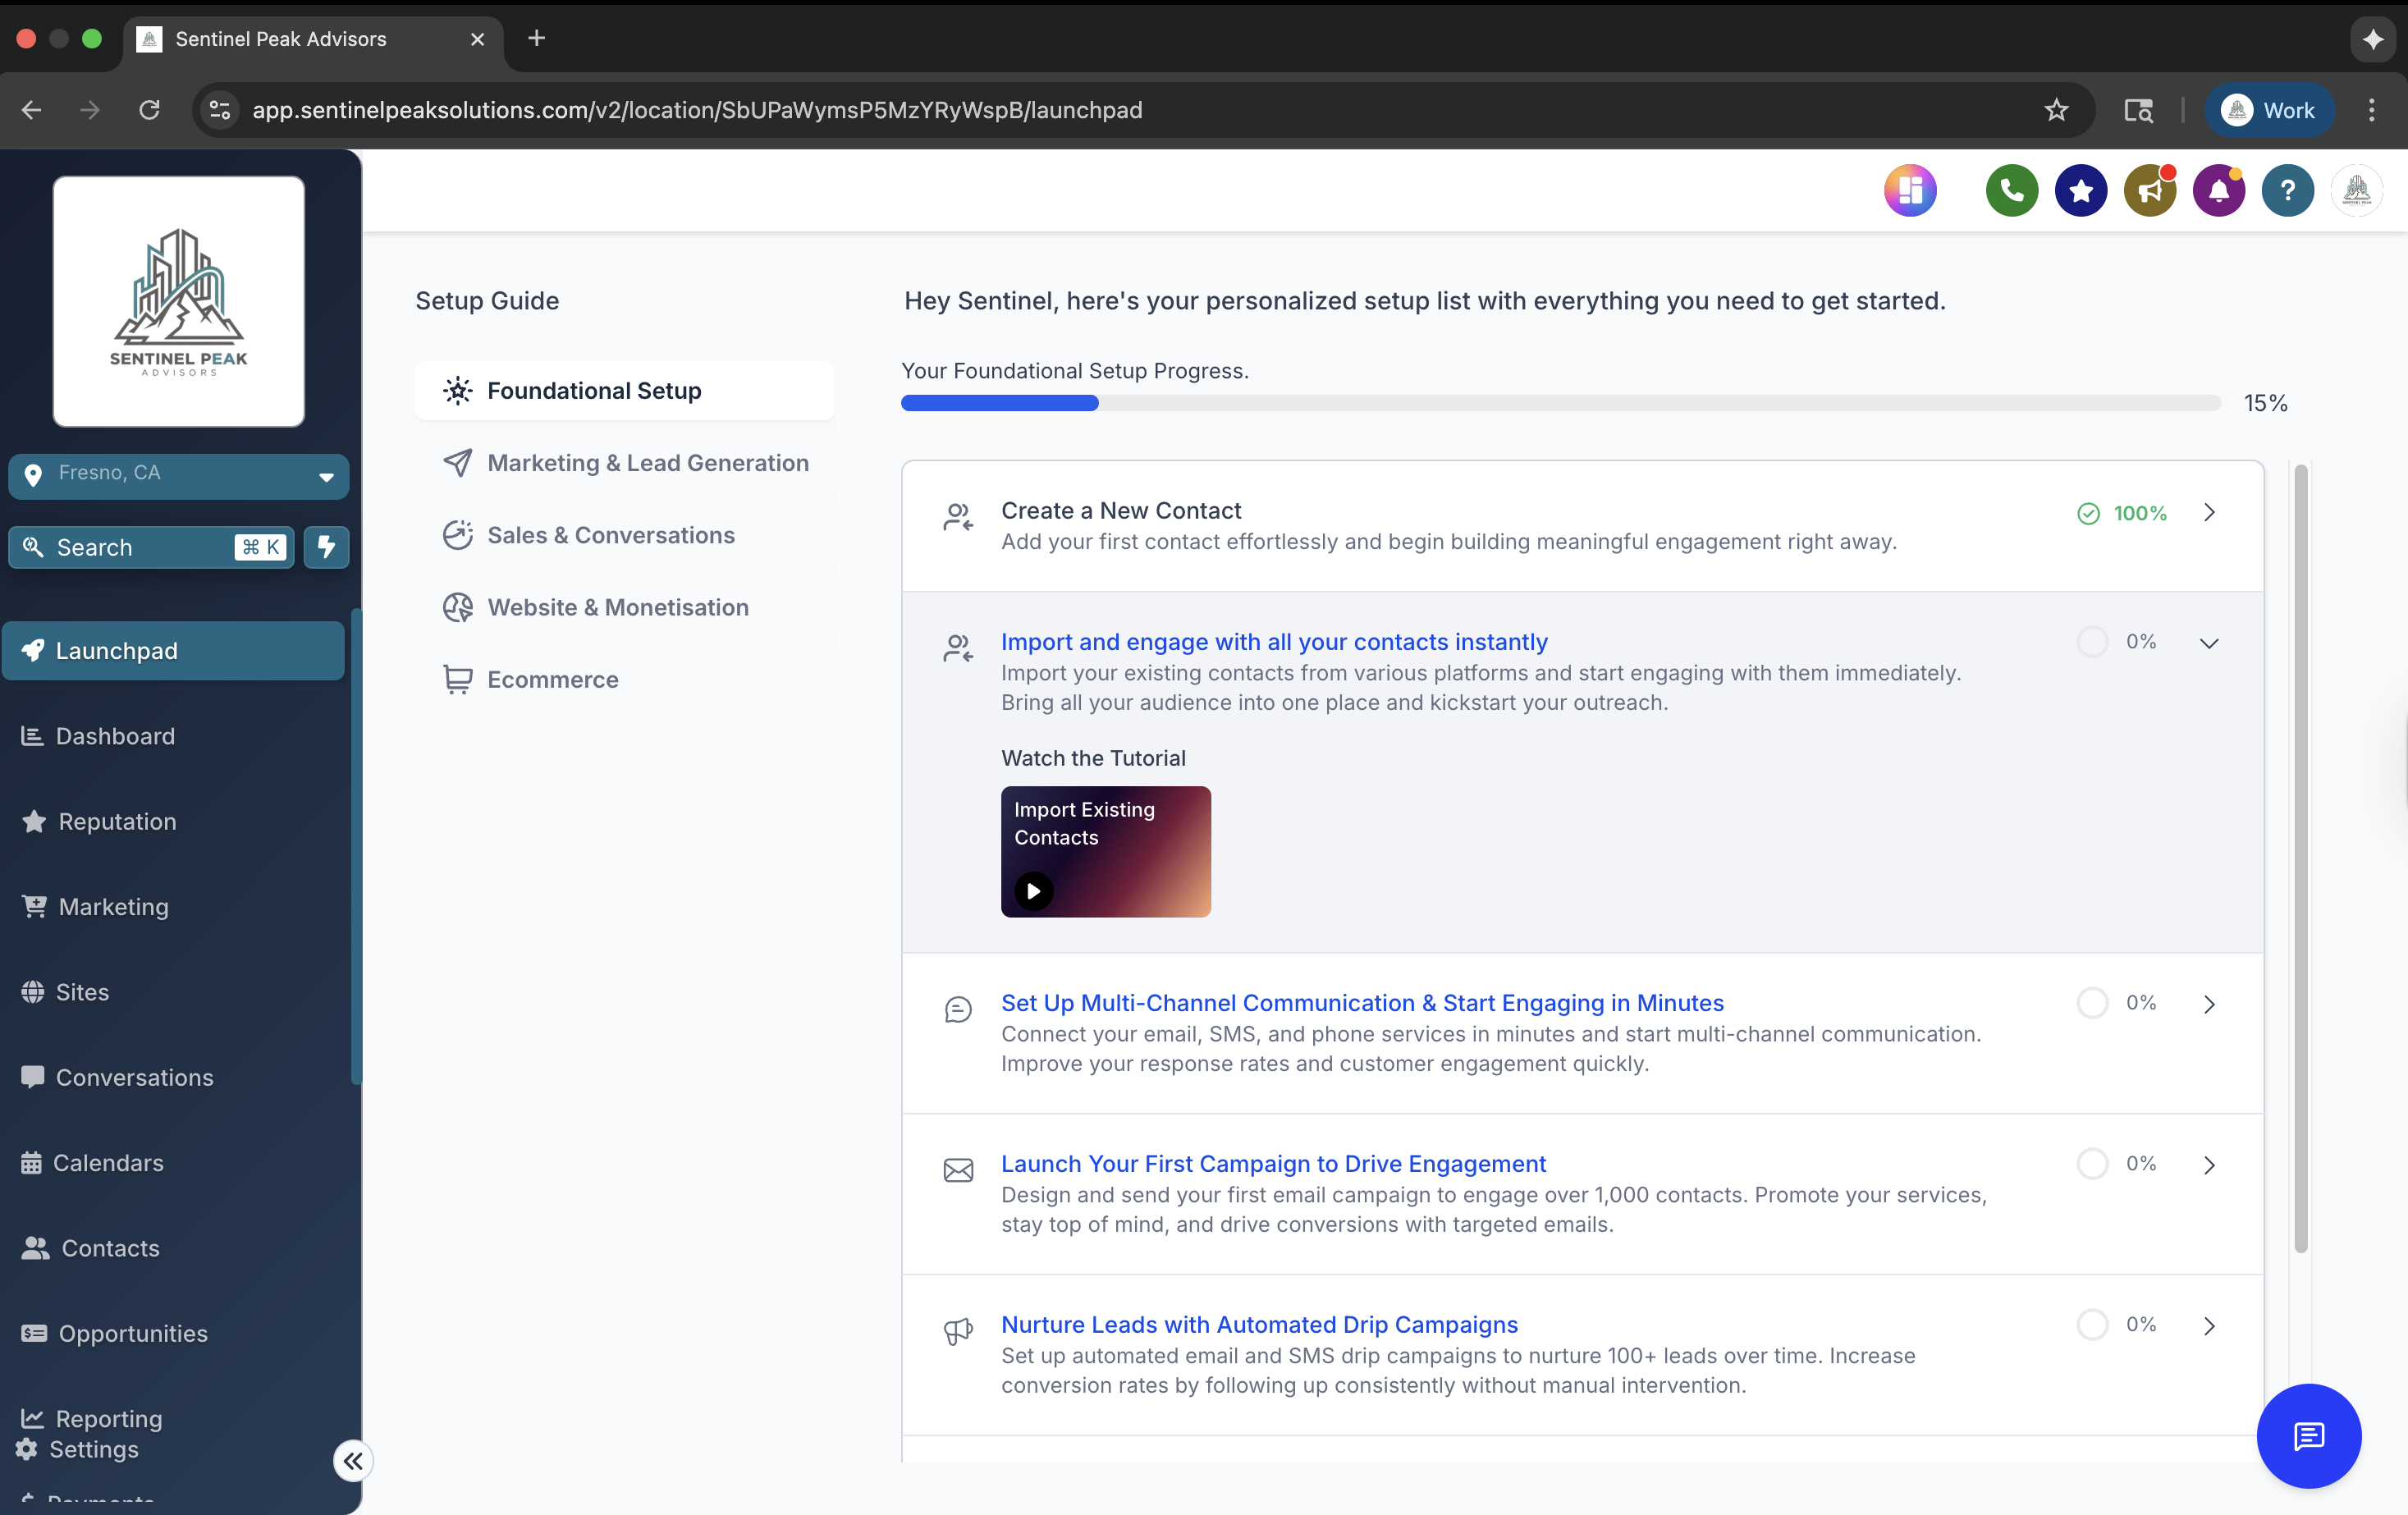This screenshot has width=2408, height=1515.
Task: Collapse the sidebar with the double-chevron button
Action: click(352, 1460)
